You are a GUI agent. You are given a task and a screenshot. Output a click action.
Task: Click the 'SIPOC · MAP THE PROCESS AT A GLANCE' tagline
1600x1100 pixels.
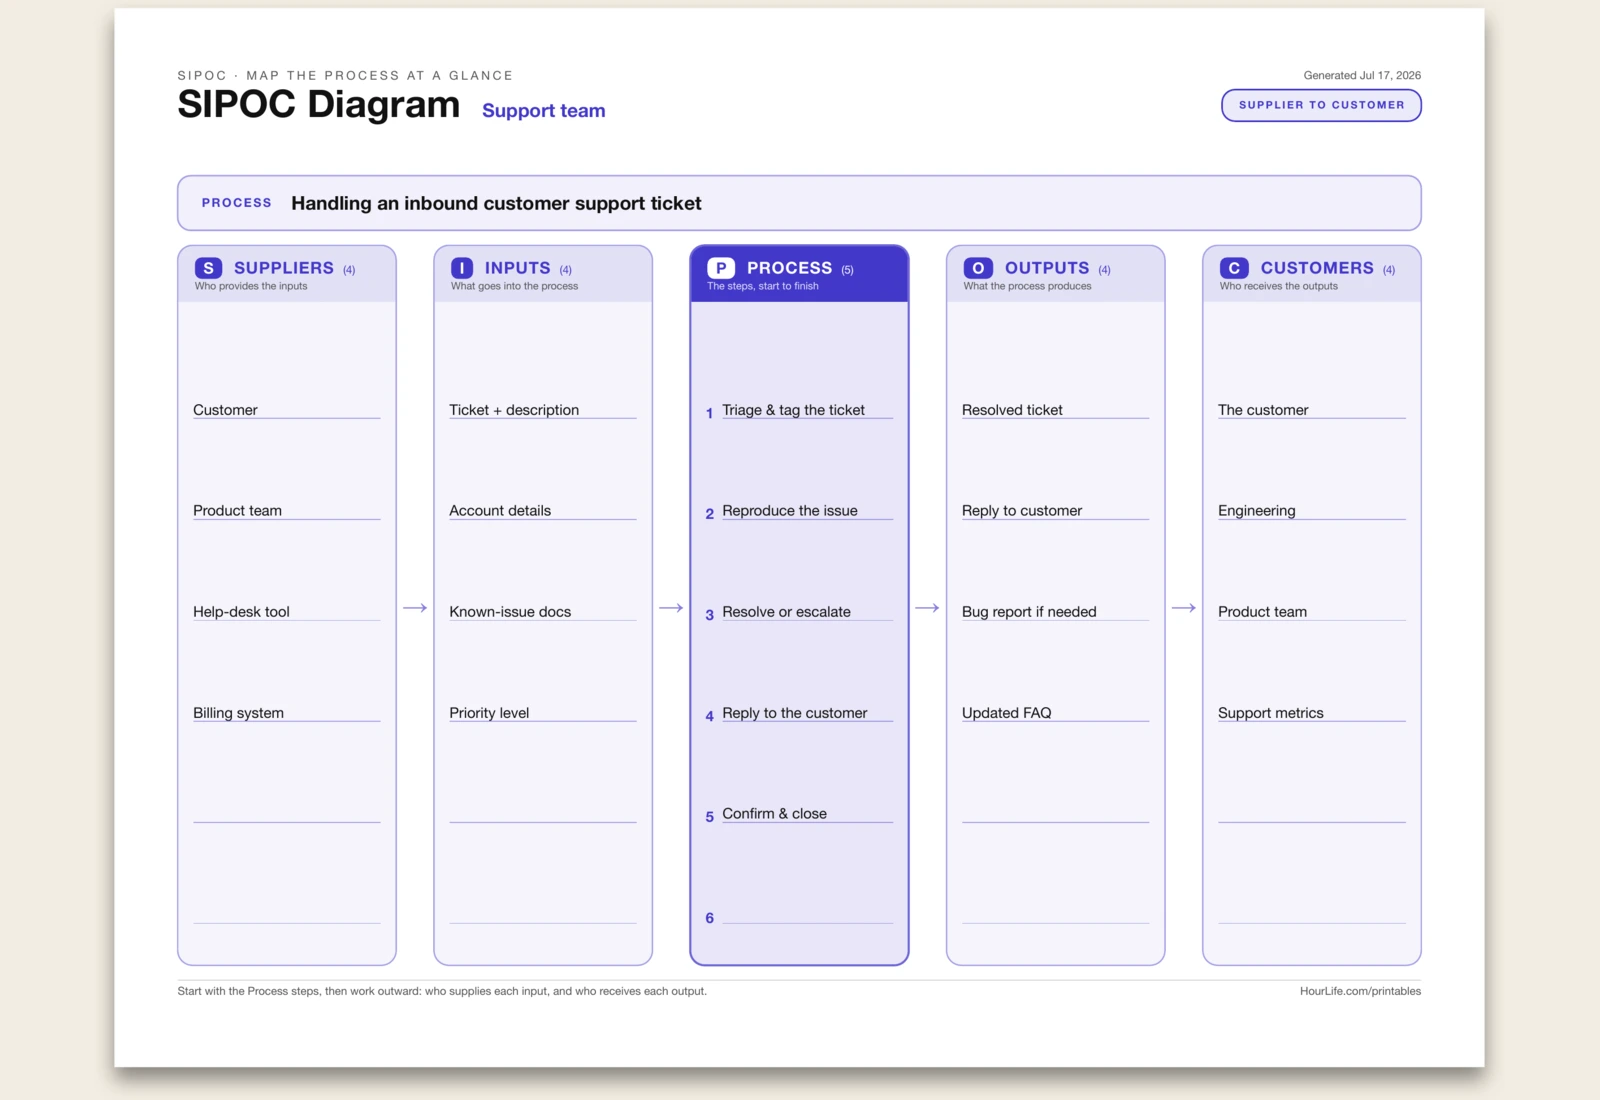(345, 75)
